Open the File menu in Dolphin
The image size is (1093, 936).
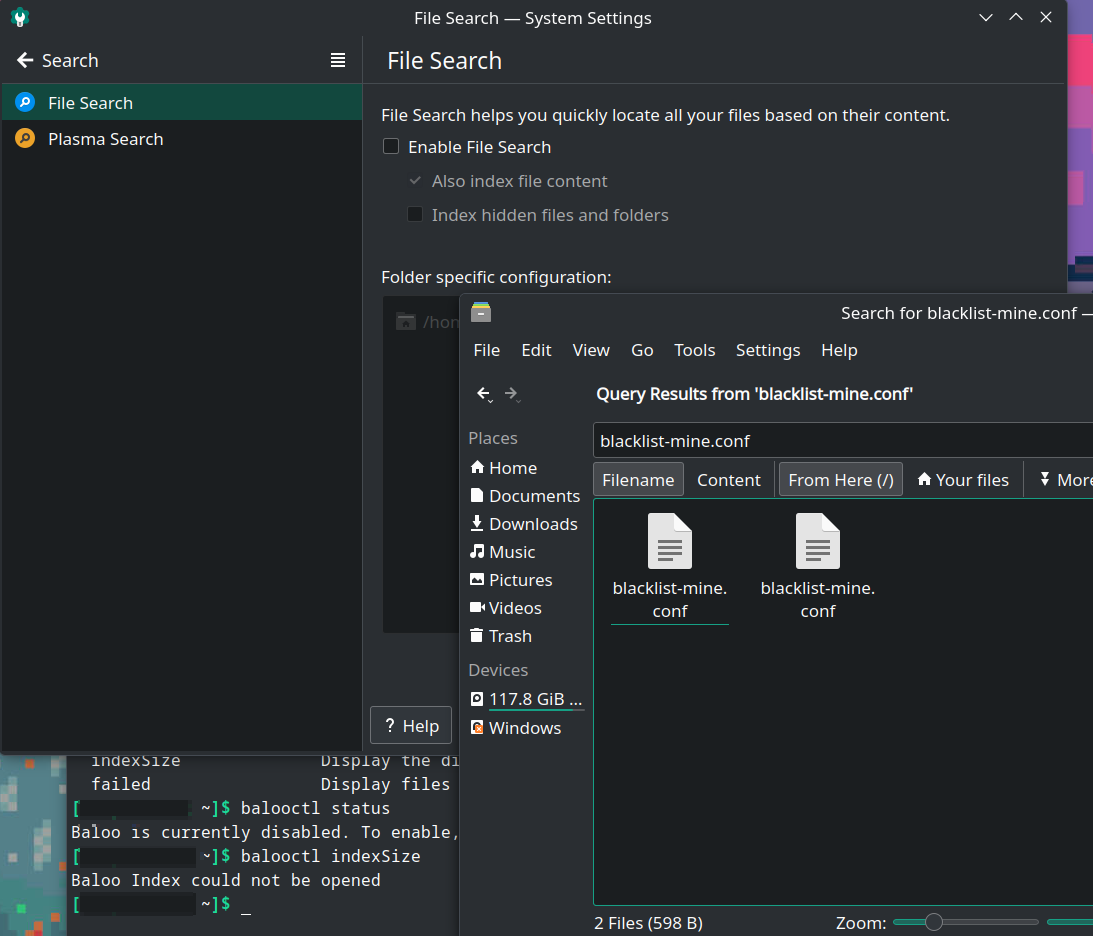point(487,350)
